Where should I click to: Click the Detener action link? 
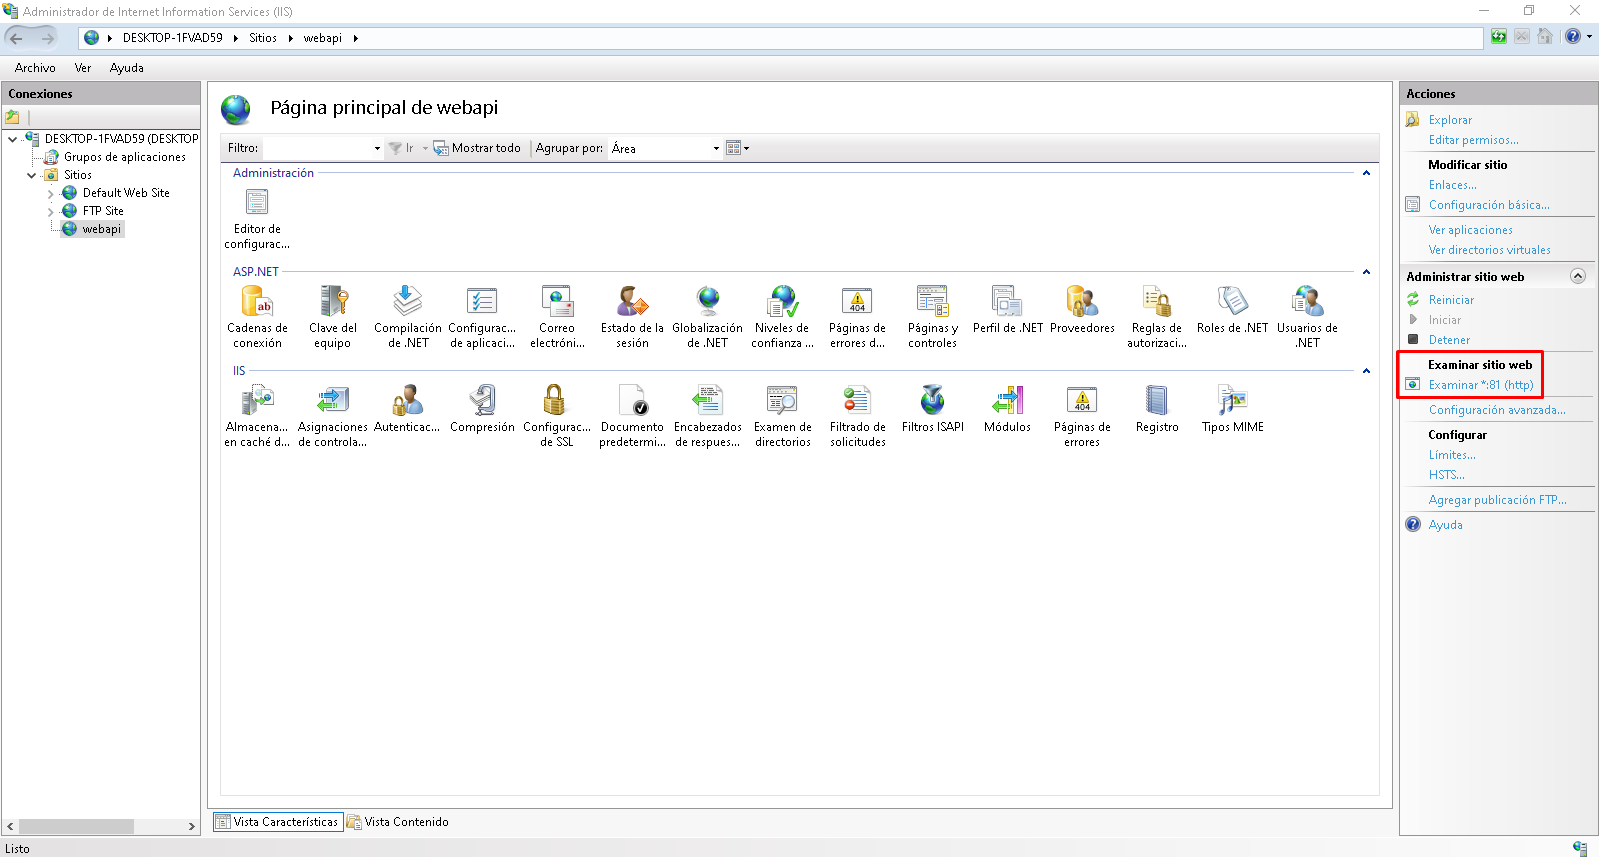coord(1449,340)
